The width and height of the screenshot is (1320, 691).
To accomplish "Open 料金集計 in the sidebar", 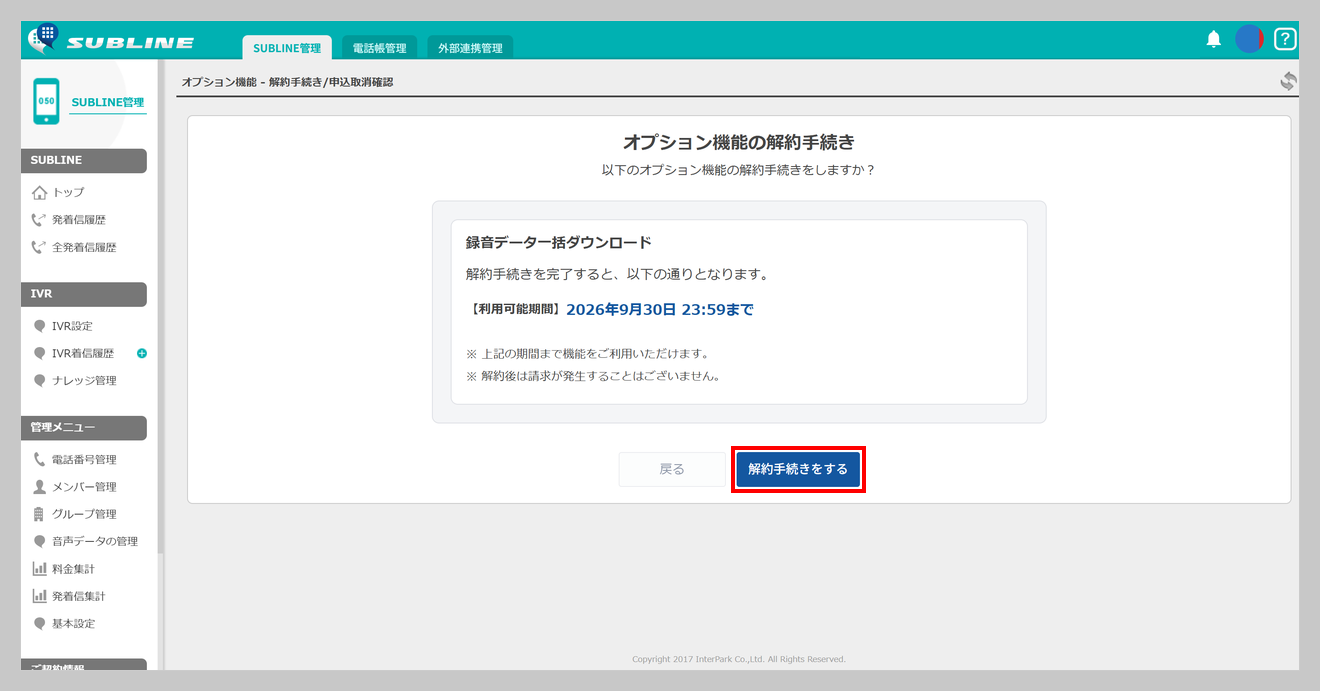I will click(73, 569).
